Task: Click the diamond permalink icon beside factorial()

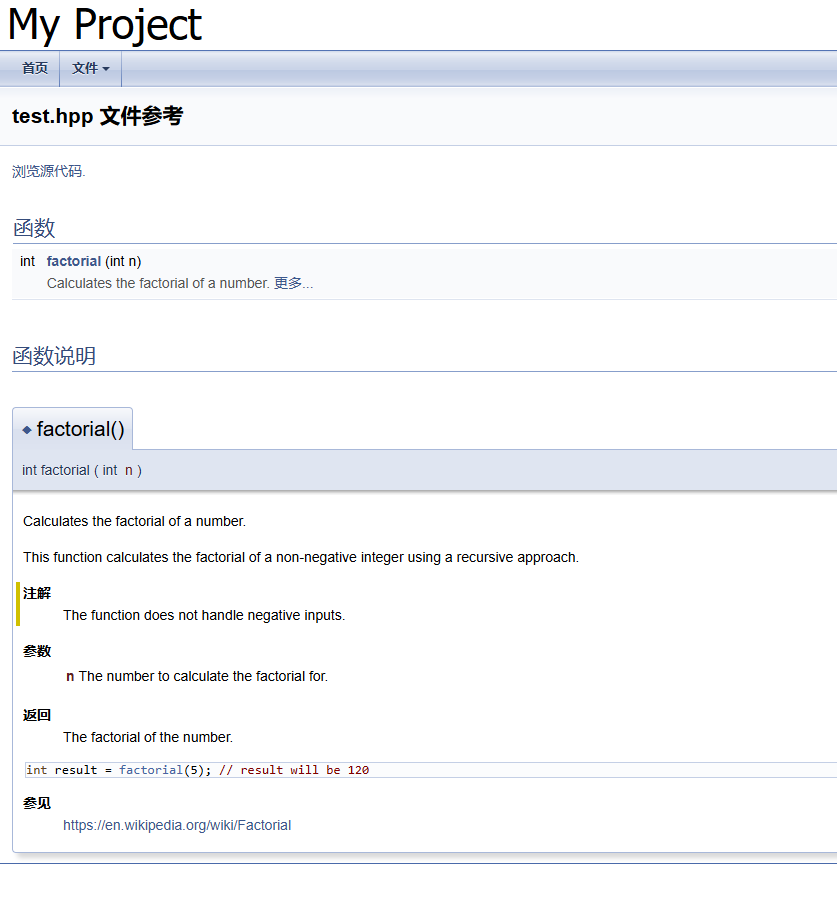Action: point(27,430)
